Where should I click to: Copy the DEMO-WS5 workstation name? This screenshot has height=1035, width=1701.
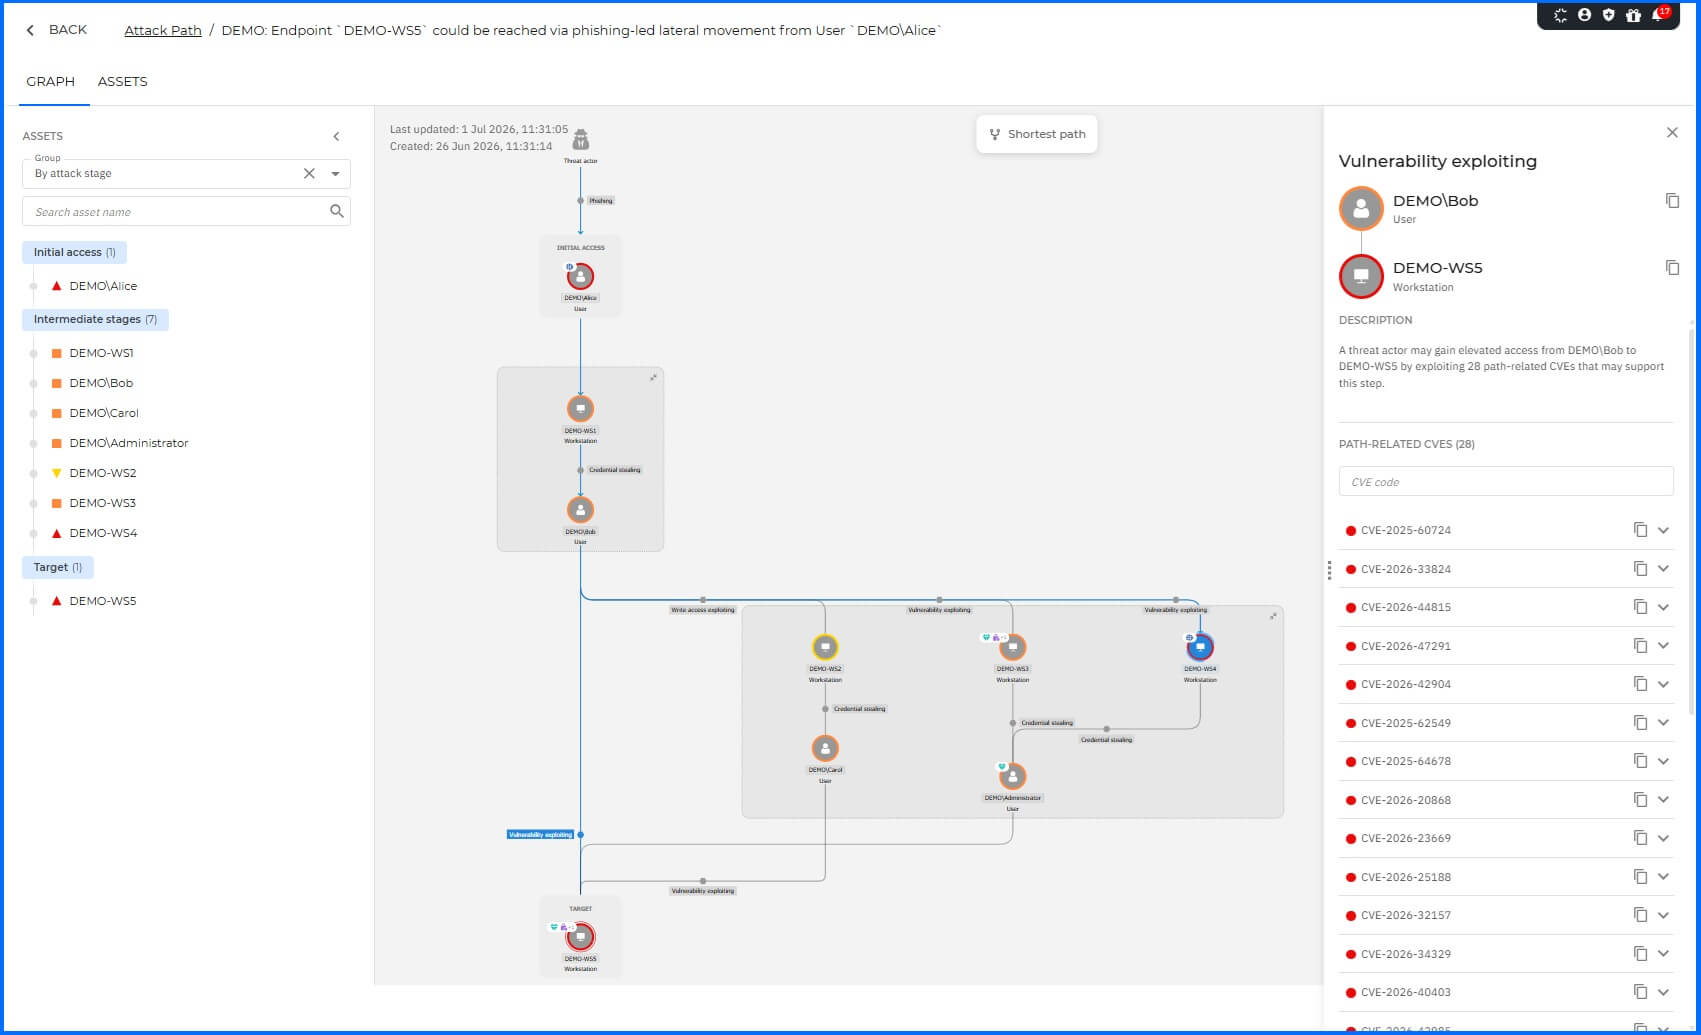(1672, 267)
